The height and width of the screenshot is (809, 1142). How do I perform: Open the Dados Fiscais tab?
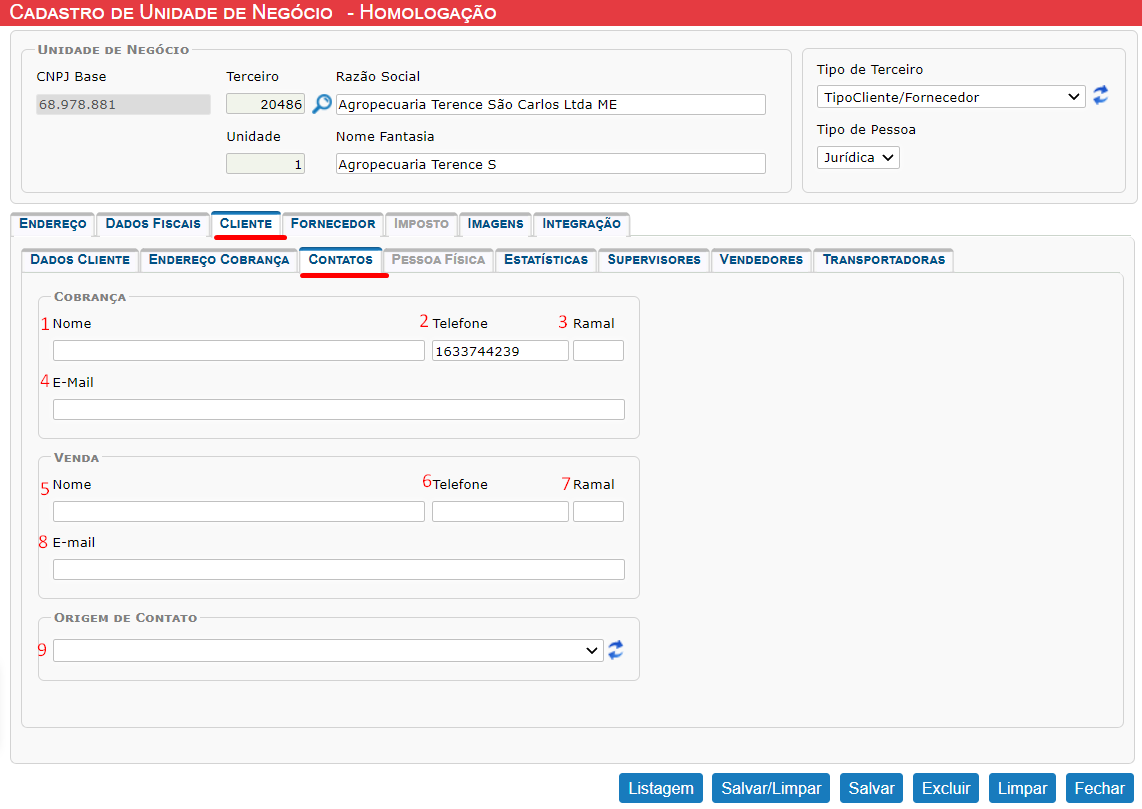tap(153, 224)
